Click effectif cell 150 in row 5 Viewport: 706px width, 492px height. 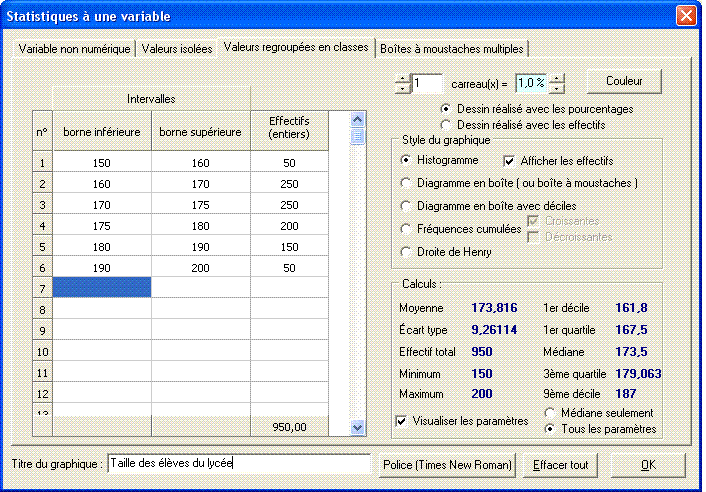(289, 247)
